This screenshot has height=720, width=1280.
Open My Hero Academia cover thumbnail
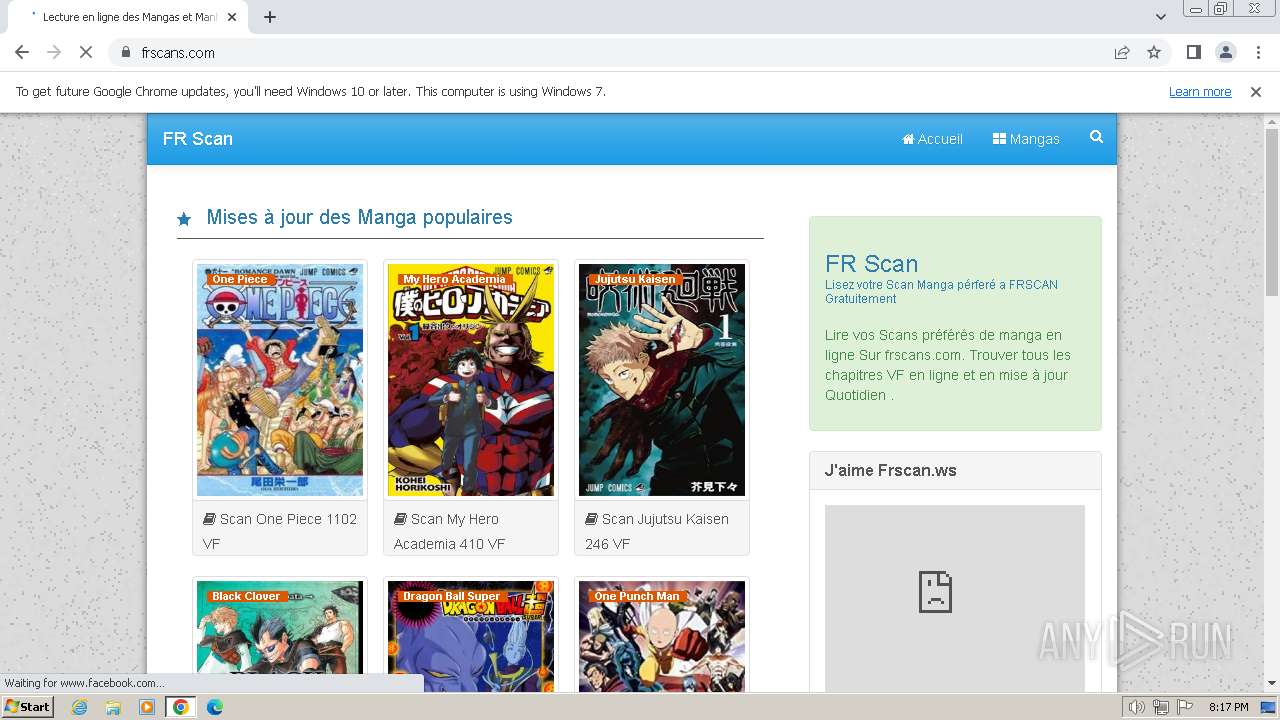[471, 380]
